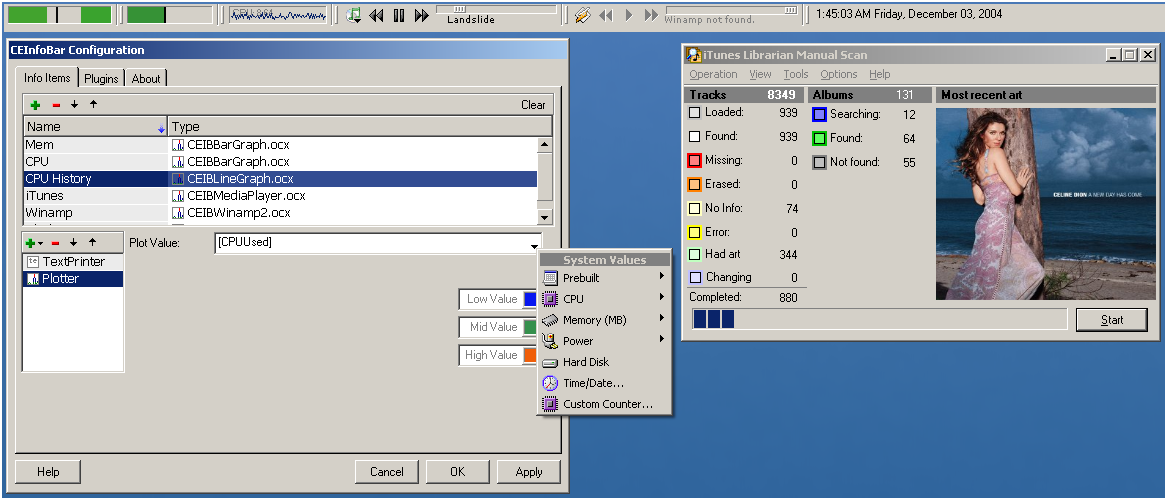Image resolution: width=1167 pixels, height=500 pixels.
Task: Open Help menu in iTunes Librarian
Action: pyautogui.click(x=880, y=74)
